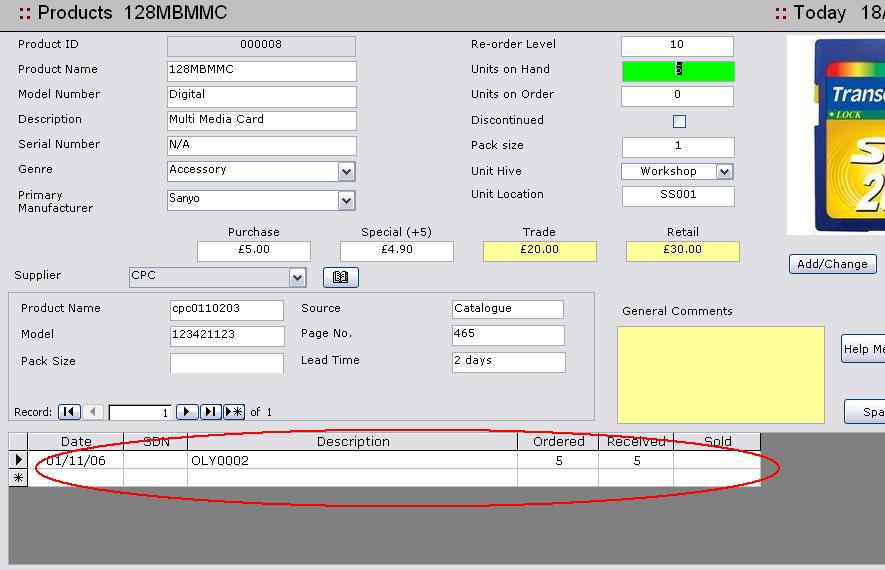Go to next record in navigator
This screenshot has height=570, width=885.
187,411
